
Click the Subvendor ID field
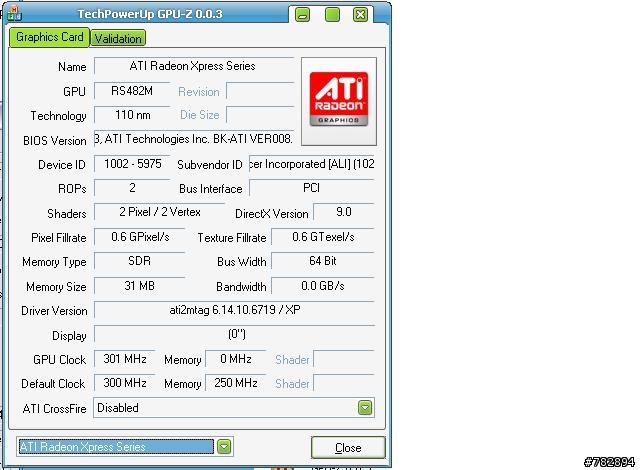[312, 164]
